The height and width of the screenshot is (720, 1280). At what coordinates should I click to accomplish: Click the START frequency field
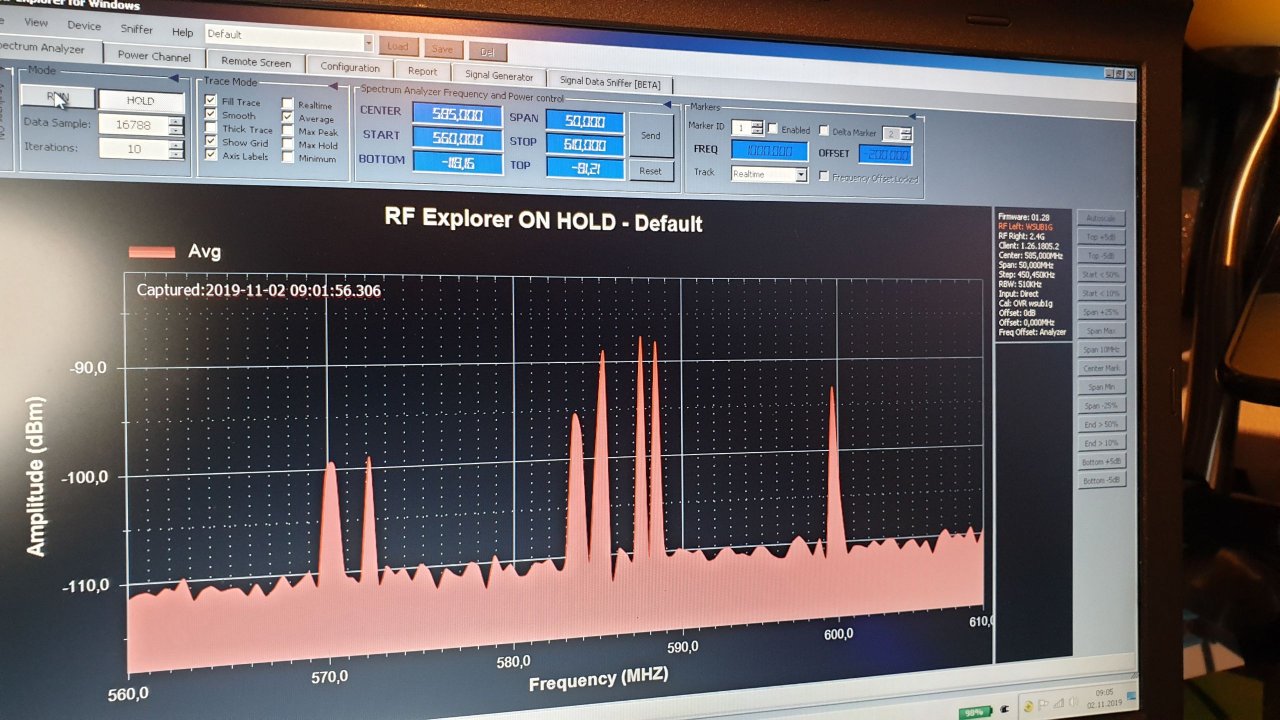coord(457,138)
